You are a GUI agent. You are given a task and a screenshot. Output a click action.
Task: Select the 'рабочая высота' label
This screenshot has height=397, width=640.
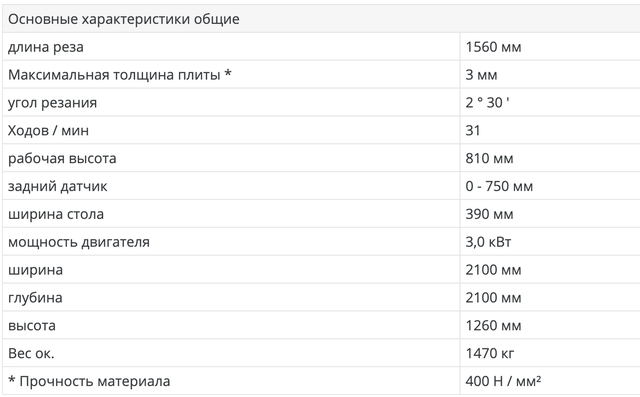point(62,158)
